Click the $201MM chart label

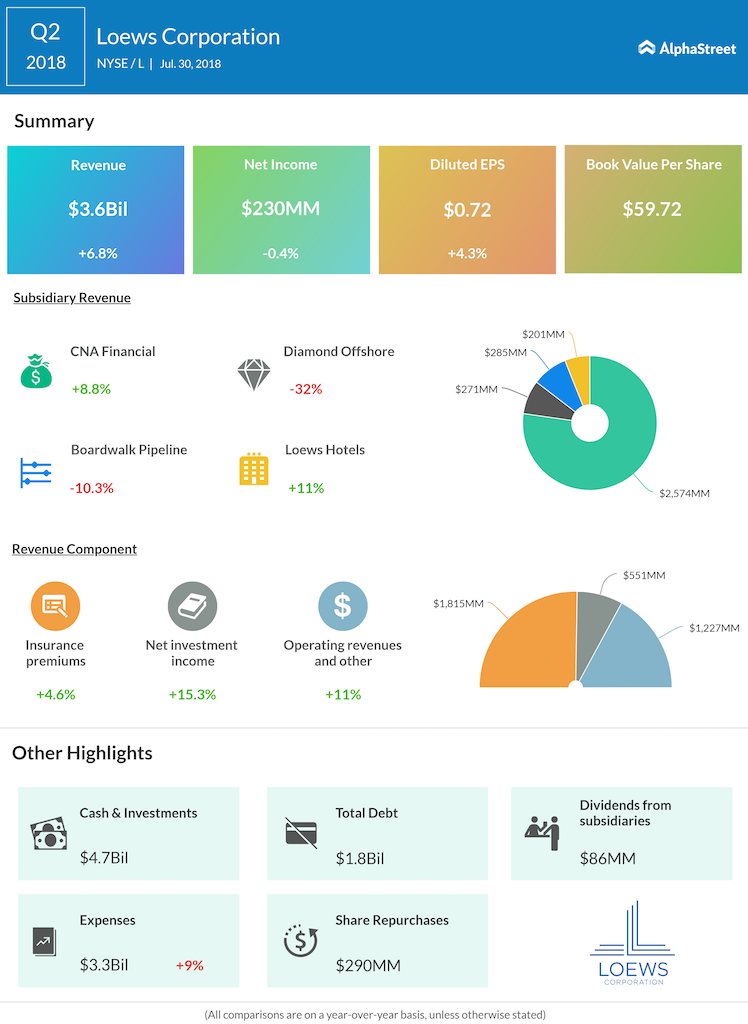tap(543, 334)
